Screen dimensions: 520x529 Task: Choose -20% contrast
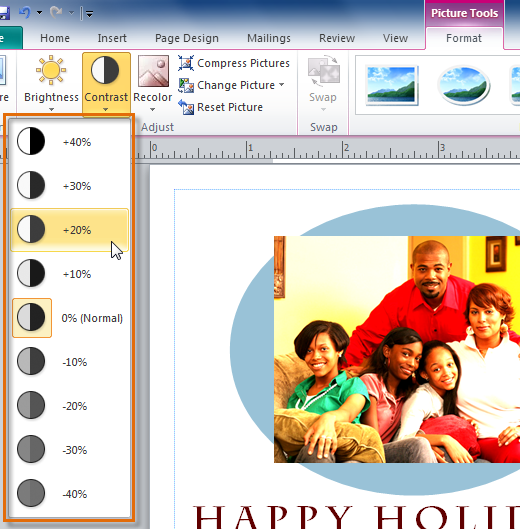(69, 406)
